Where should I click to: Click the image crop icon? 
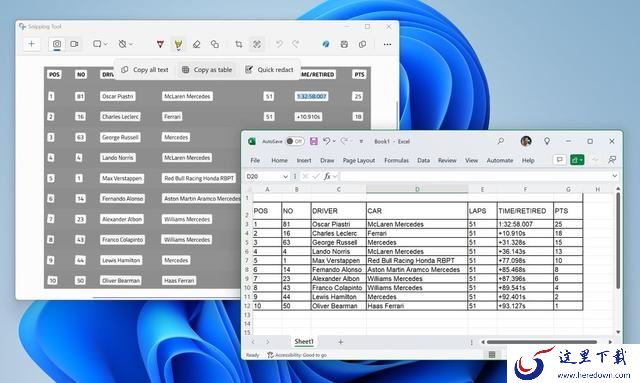239,44
